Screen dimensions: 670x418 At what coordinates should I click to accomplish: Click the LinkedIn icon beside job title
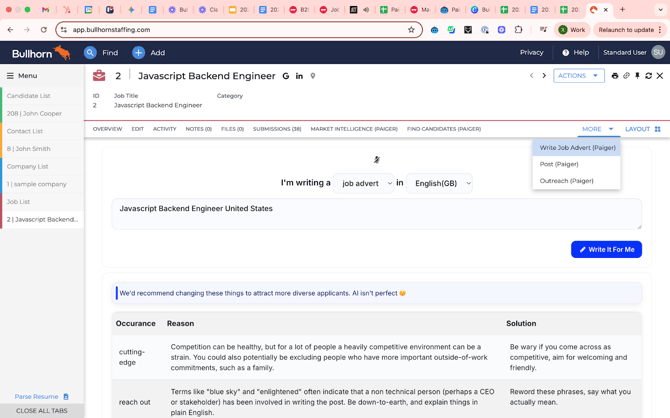click(299, 76)
